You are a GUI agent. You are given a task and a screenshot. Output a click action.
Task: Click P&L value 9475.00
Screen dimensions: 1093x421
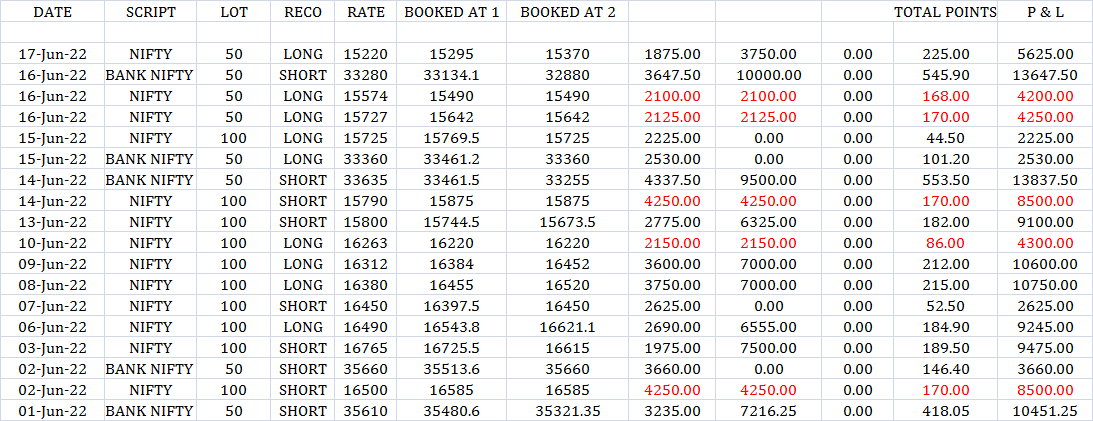(x=1045, y=348)
